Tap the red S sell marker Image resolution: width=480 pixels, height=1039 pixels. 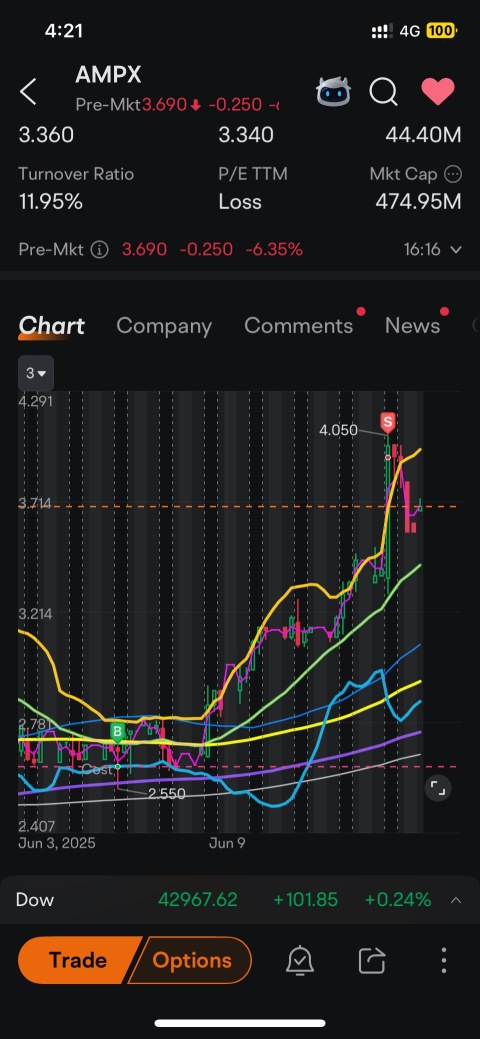click(x=388, y=421)
